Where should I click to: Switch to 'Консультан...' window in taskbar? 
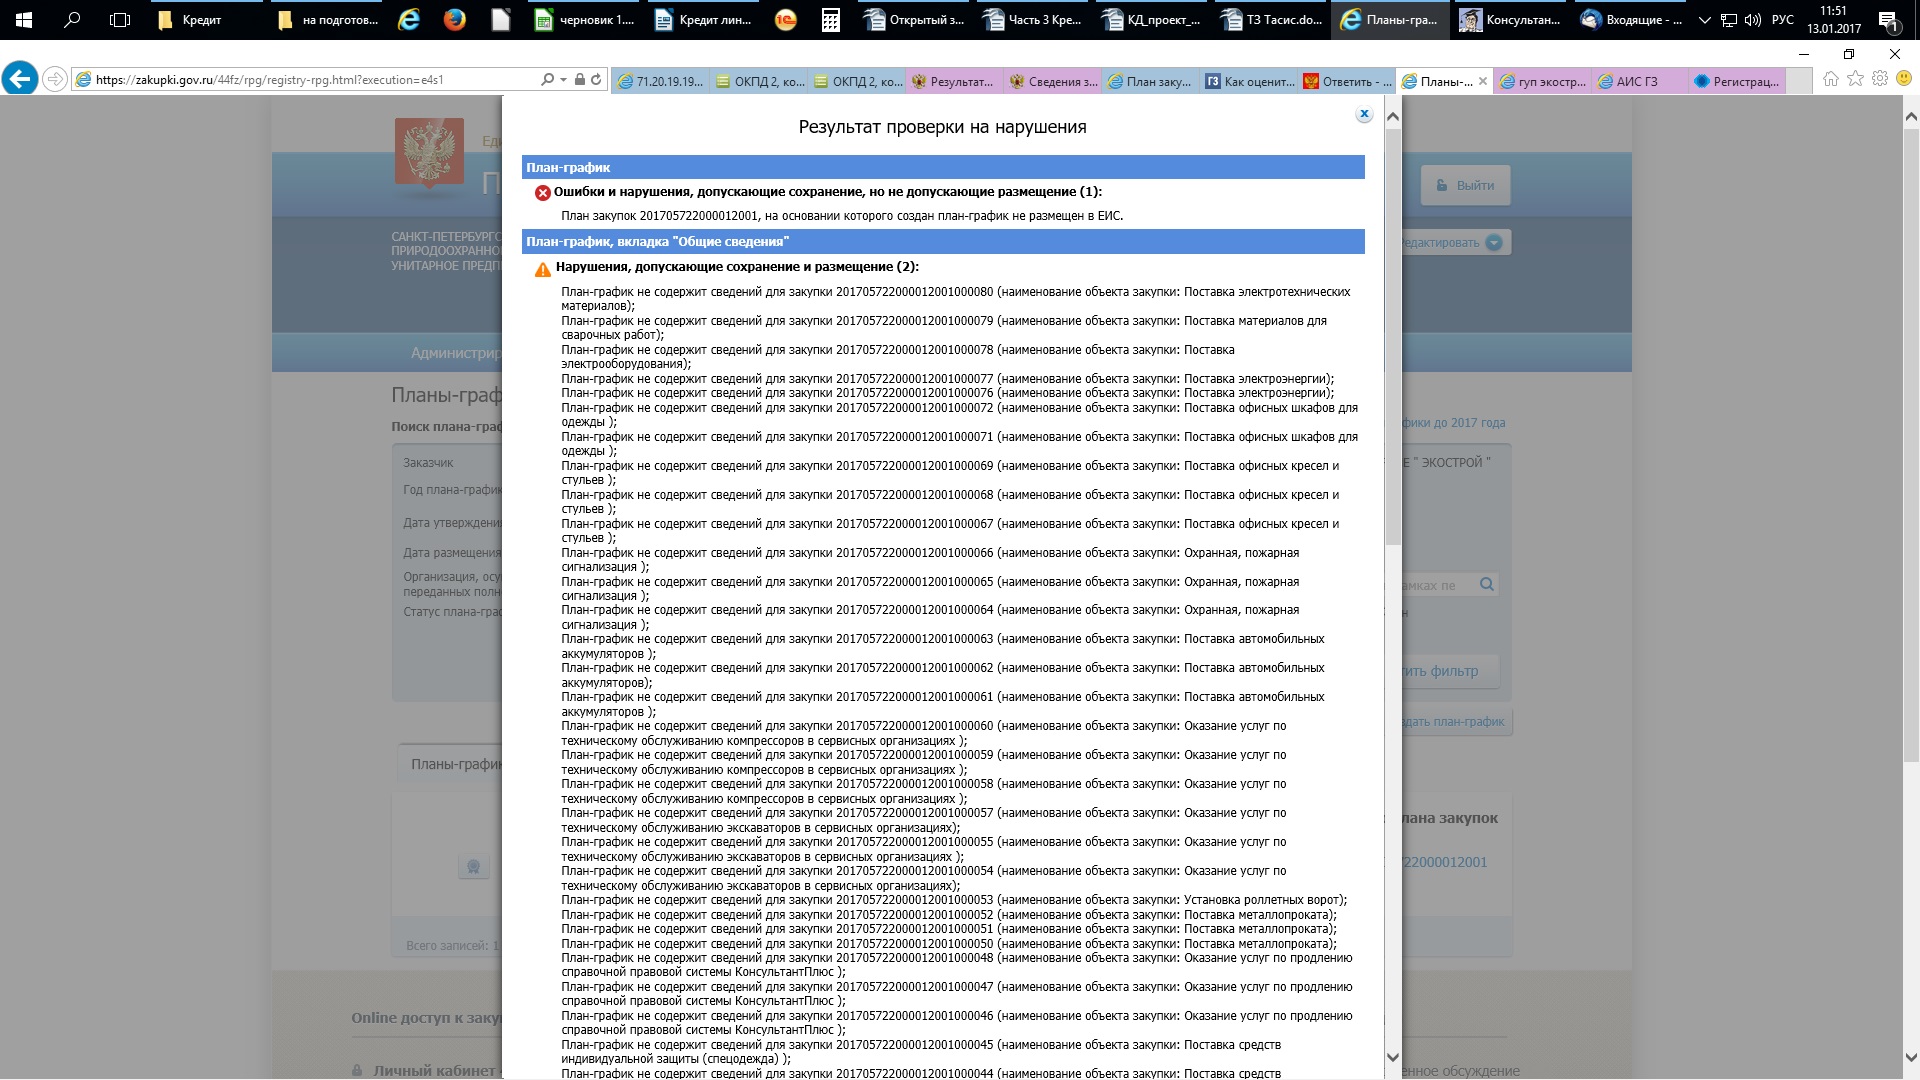coord(1510,20)
